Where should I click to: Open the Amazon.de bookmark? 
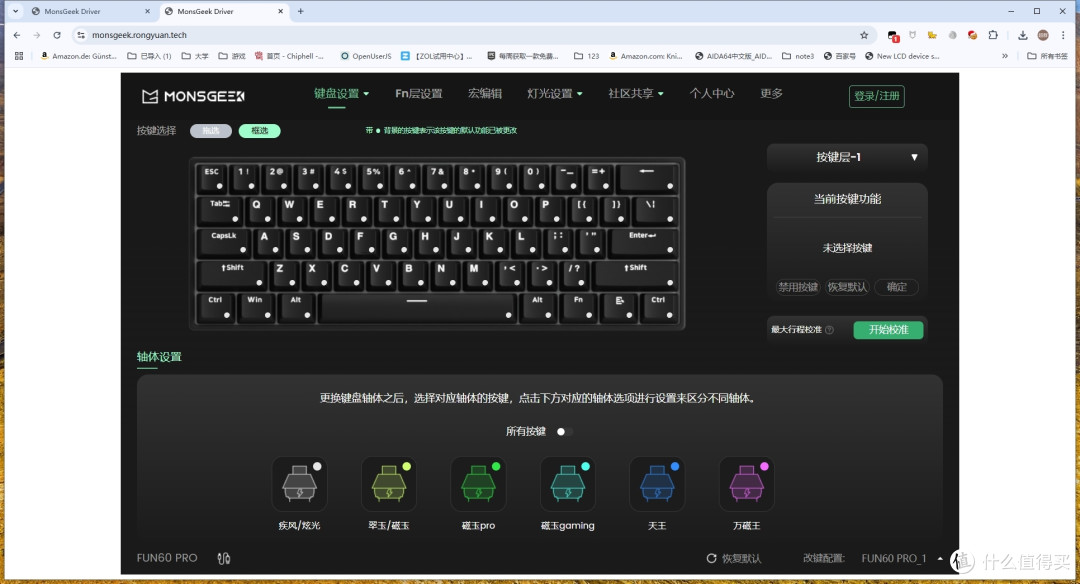point(78,56)
